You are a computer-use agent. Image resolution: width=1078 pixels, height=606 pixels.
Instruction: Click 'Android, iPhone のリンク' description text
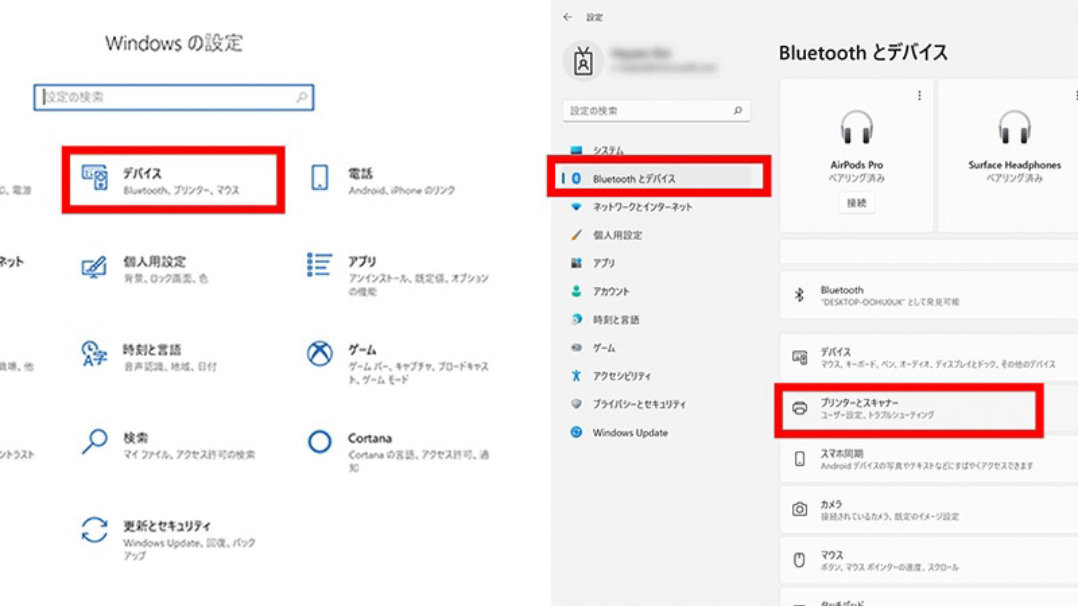pyautogui.click(x=402, y=191)
